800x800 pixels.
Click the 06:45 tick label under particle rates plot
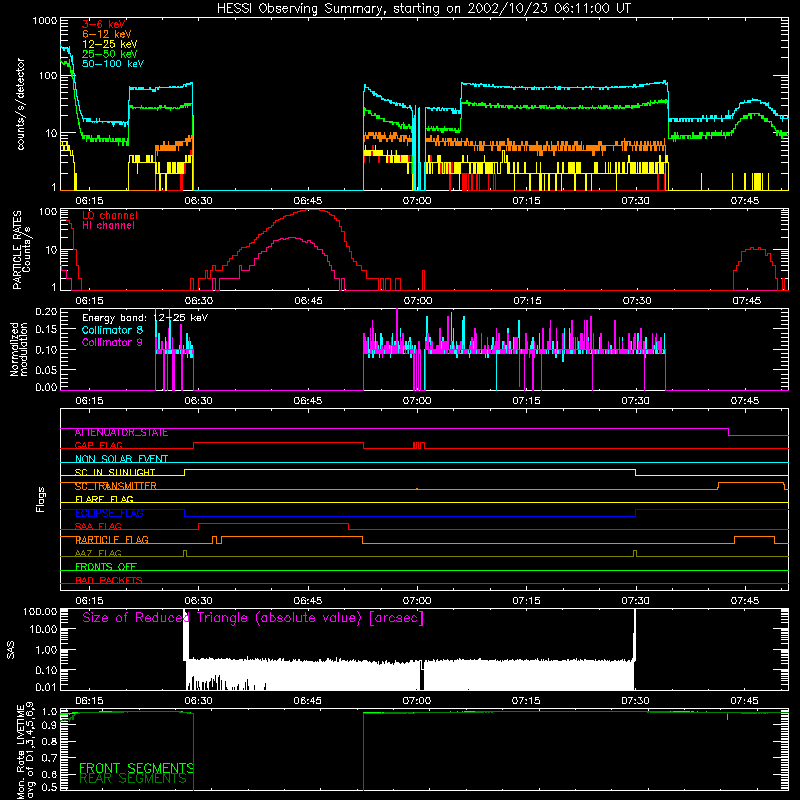pos(308,301)
